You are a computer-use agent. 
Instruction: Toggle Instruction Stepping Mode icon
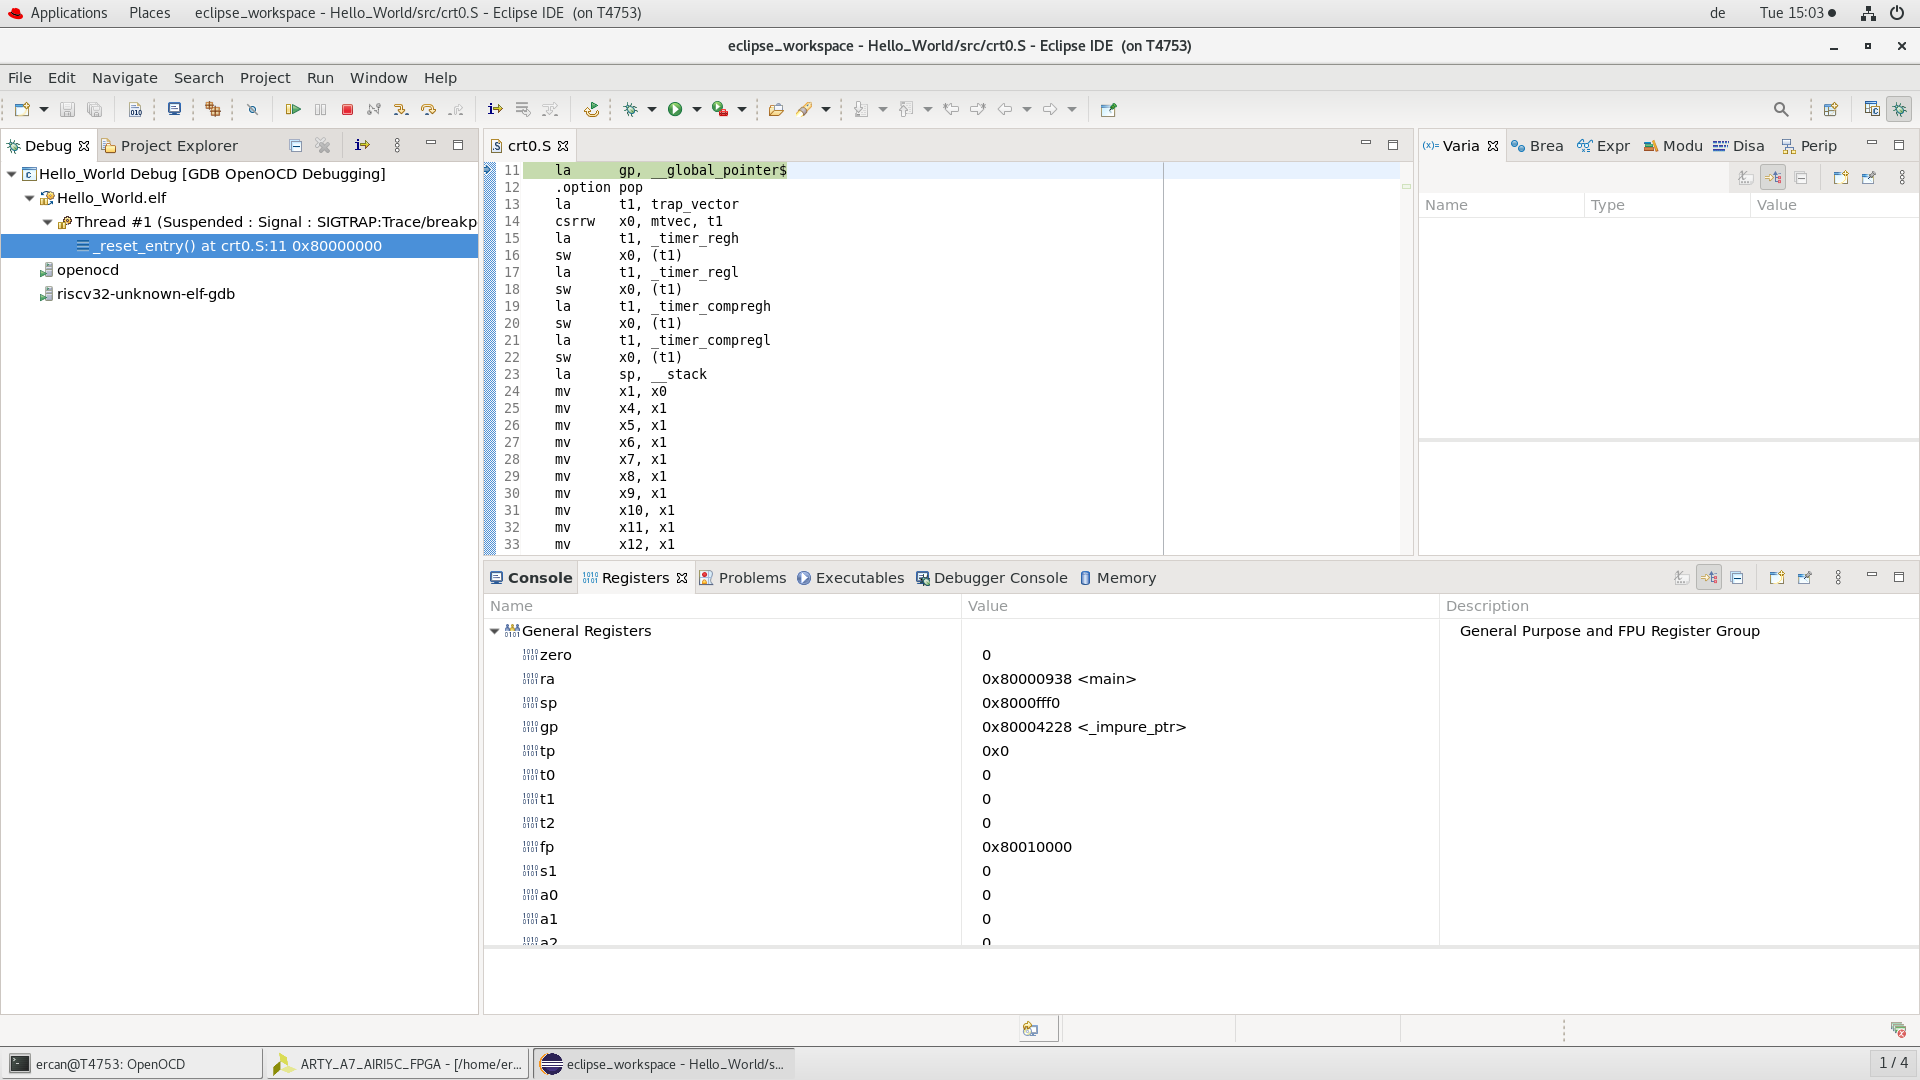(x=494, y=109)
